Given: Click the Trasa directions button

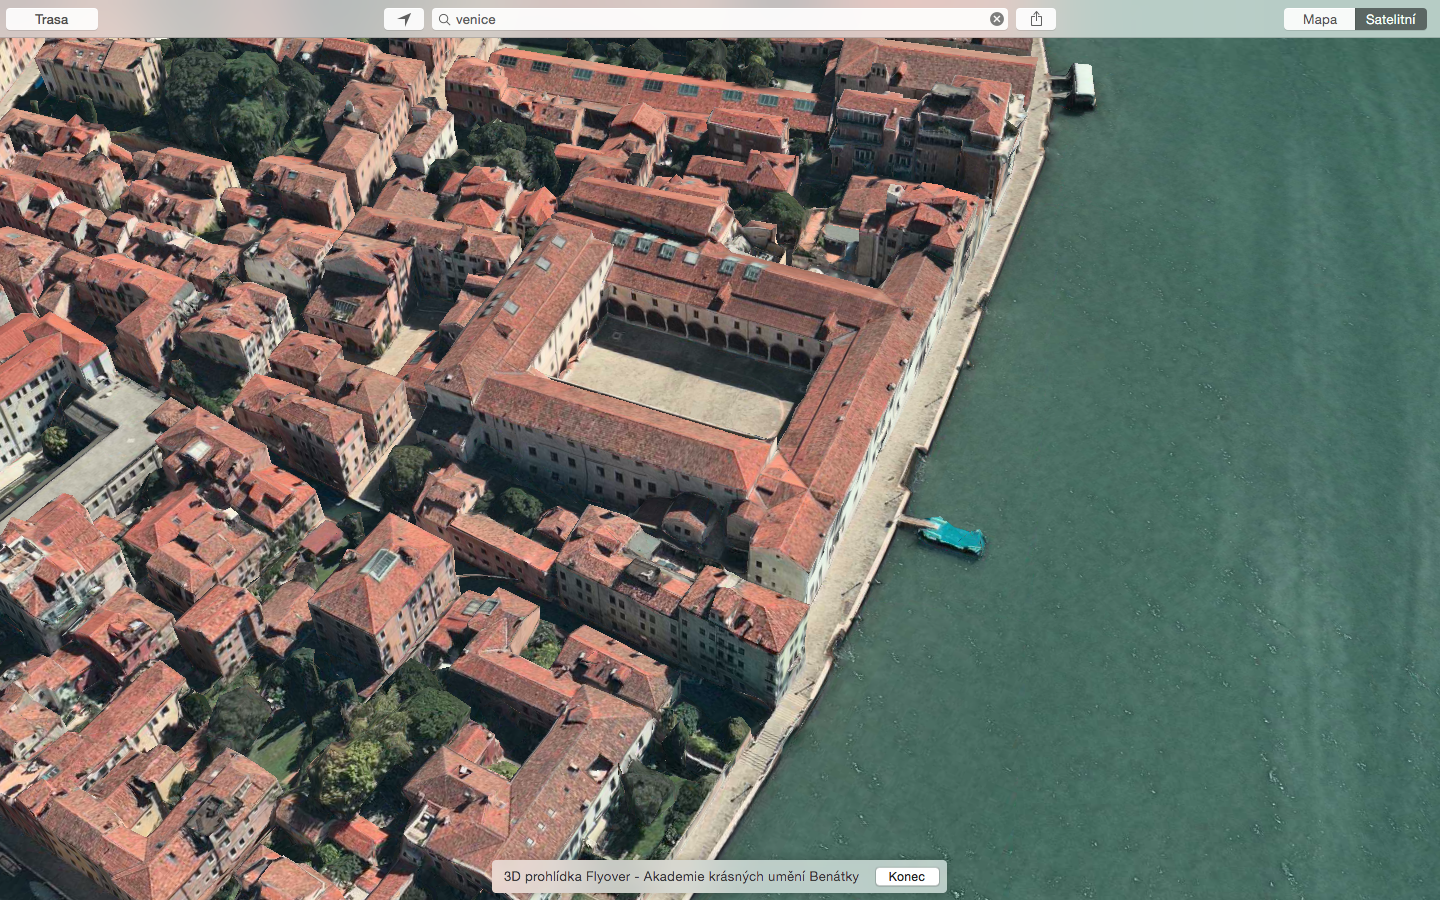Looking at the screenshot, I should tap(52, 19).
